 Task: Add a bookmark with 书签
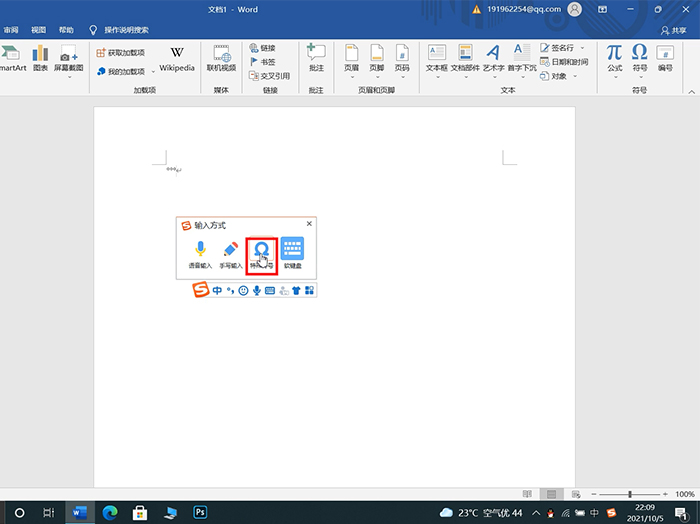[x=262, y=62]
